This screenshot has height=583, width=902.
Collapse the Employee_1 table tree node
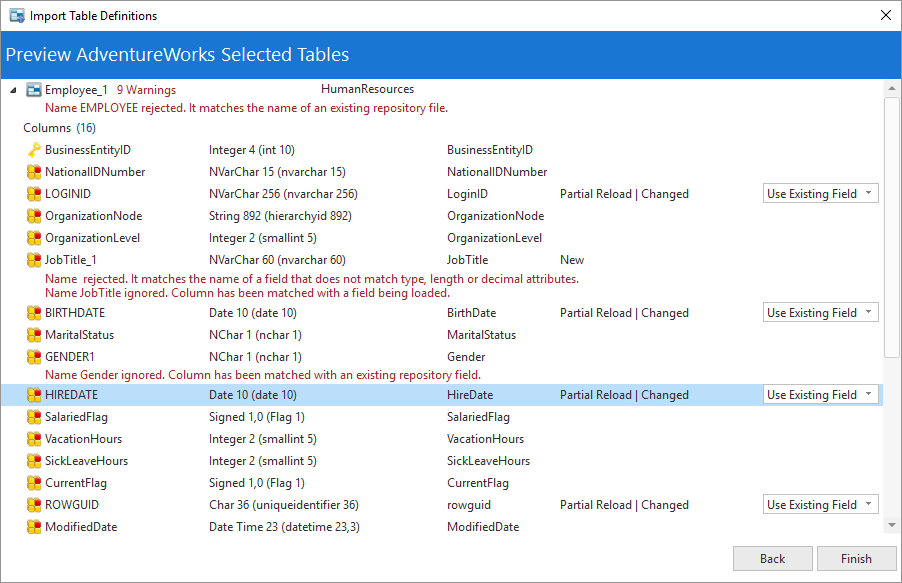[13, 90]
